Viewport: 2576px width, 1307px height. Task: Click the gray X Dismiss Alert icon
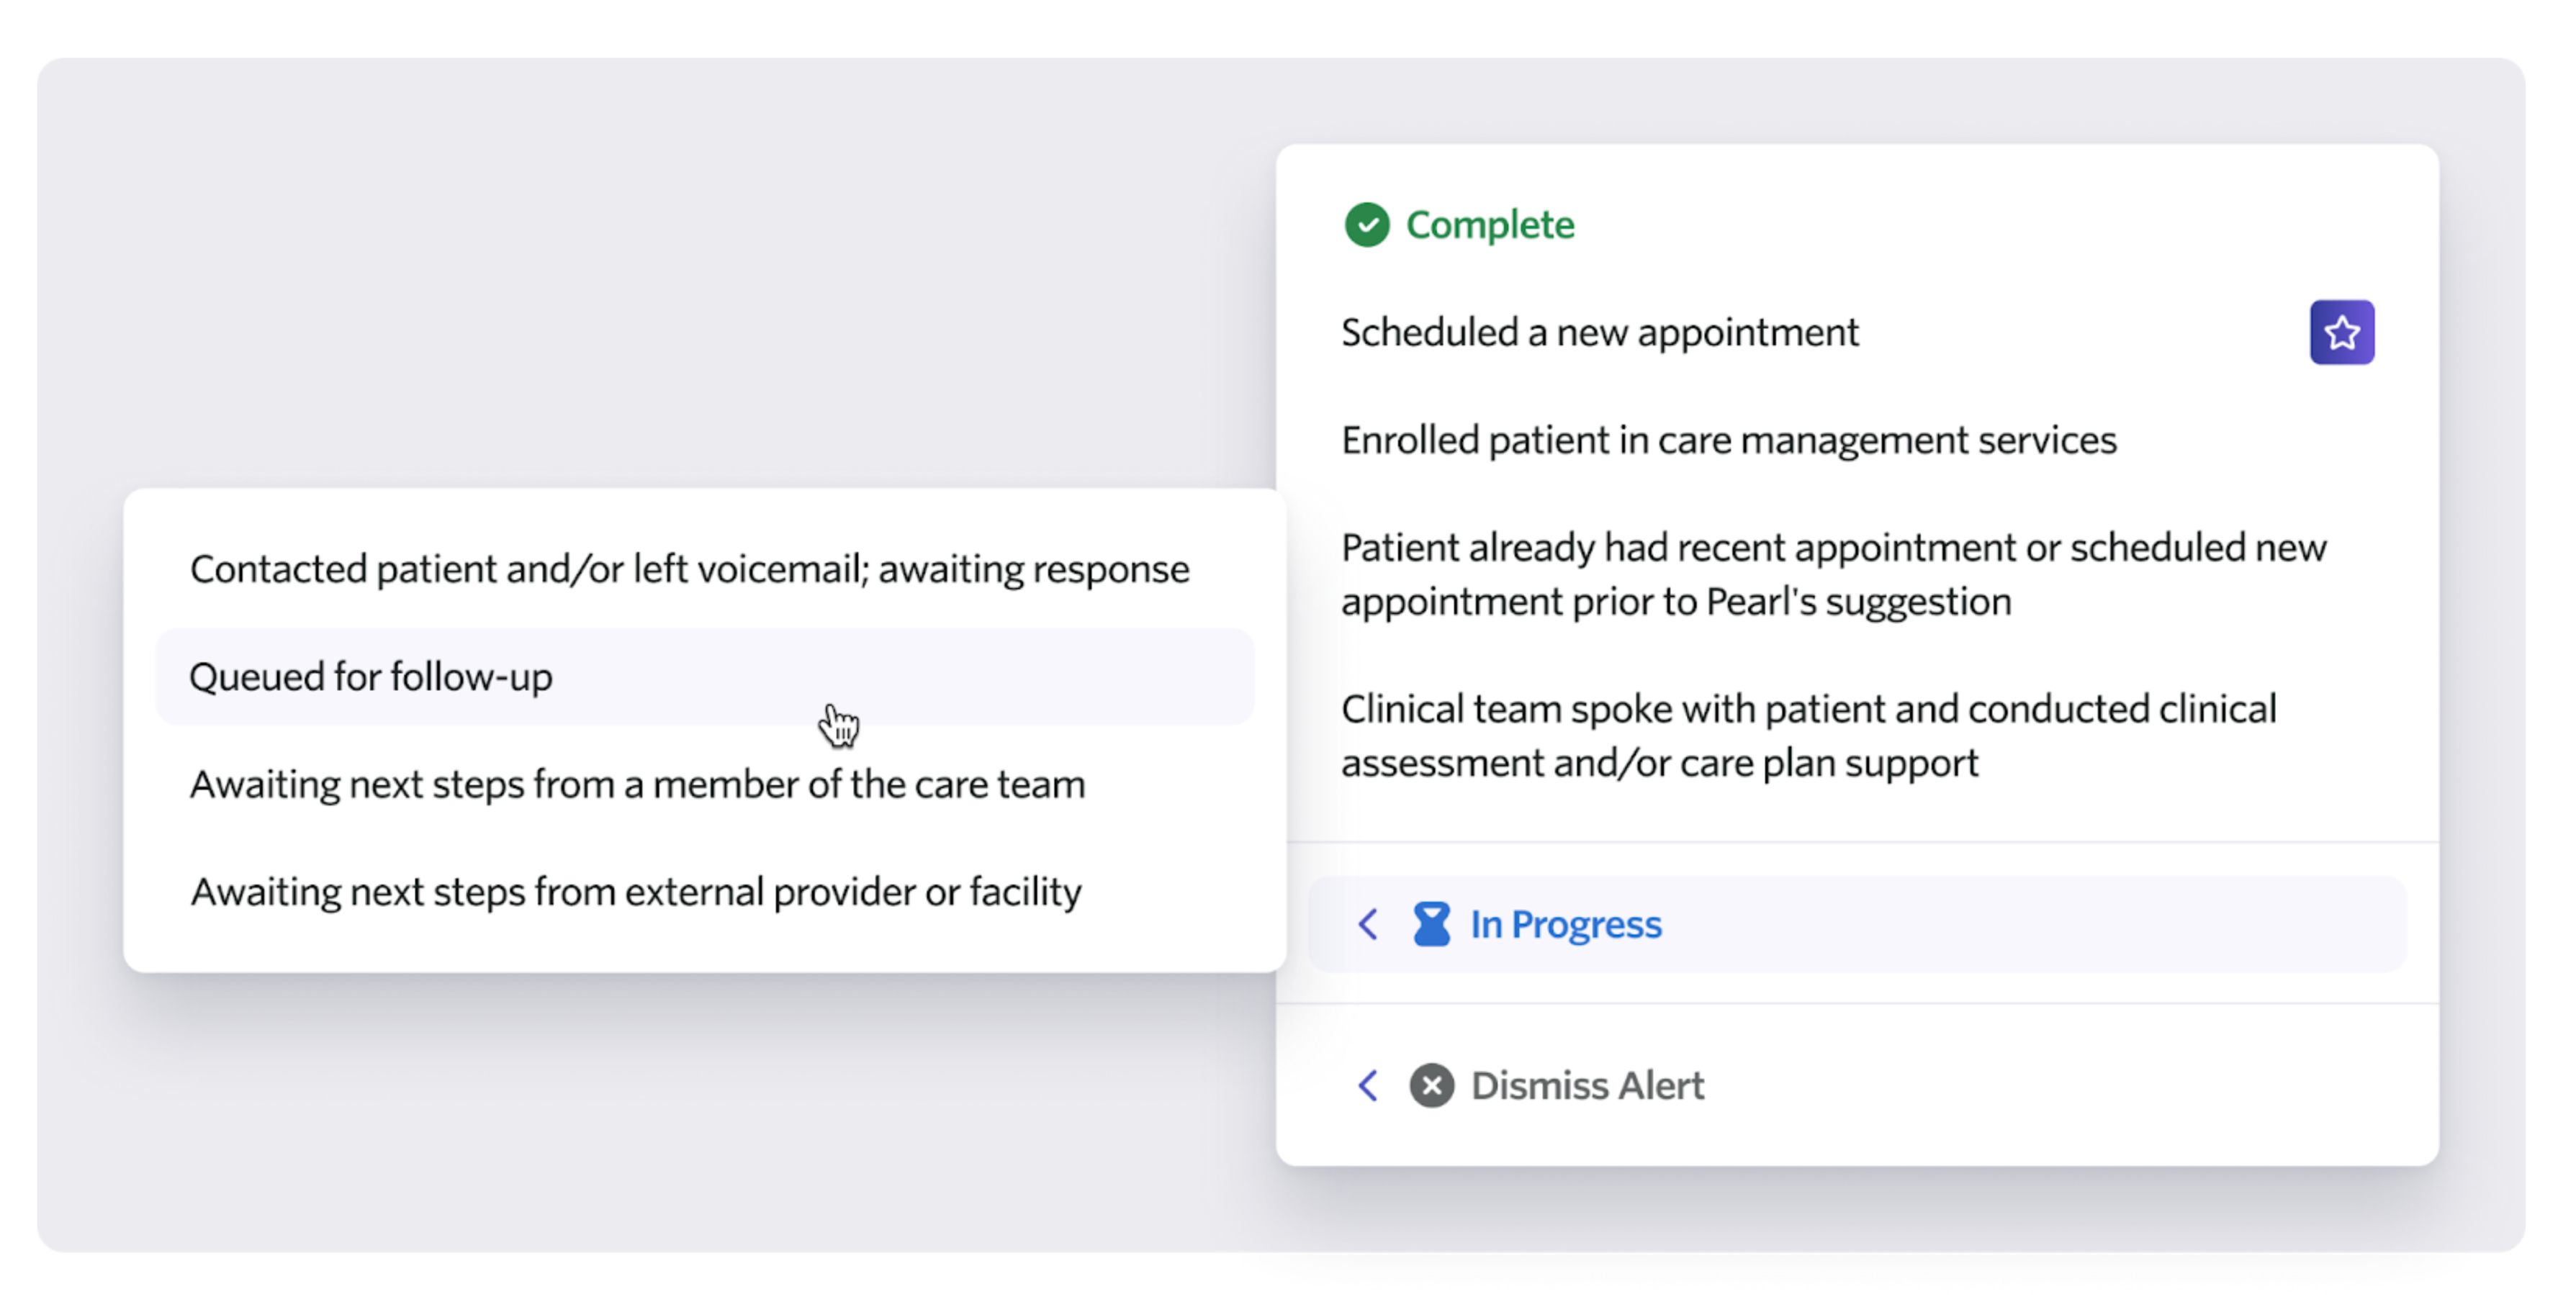click(1431, 1085)
